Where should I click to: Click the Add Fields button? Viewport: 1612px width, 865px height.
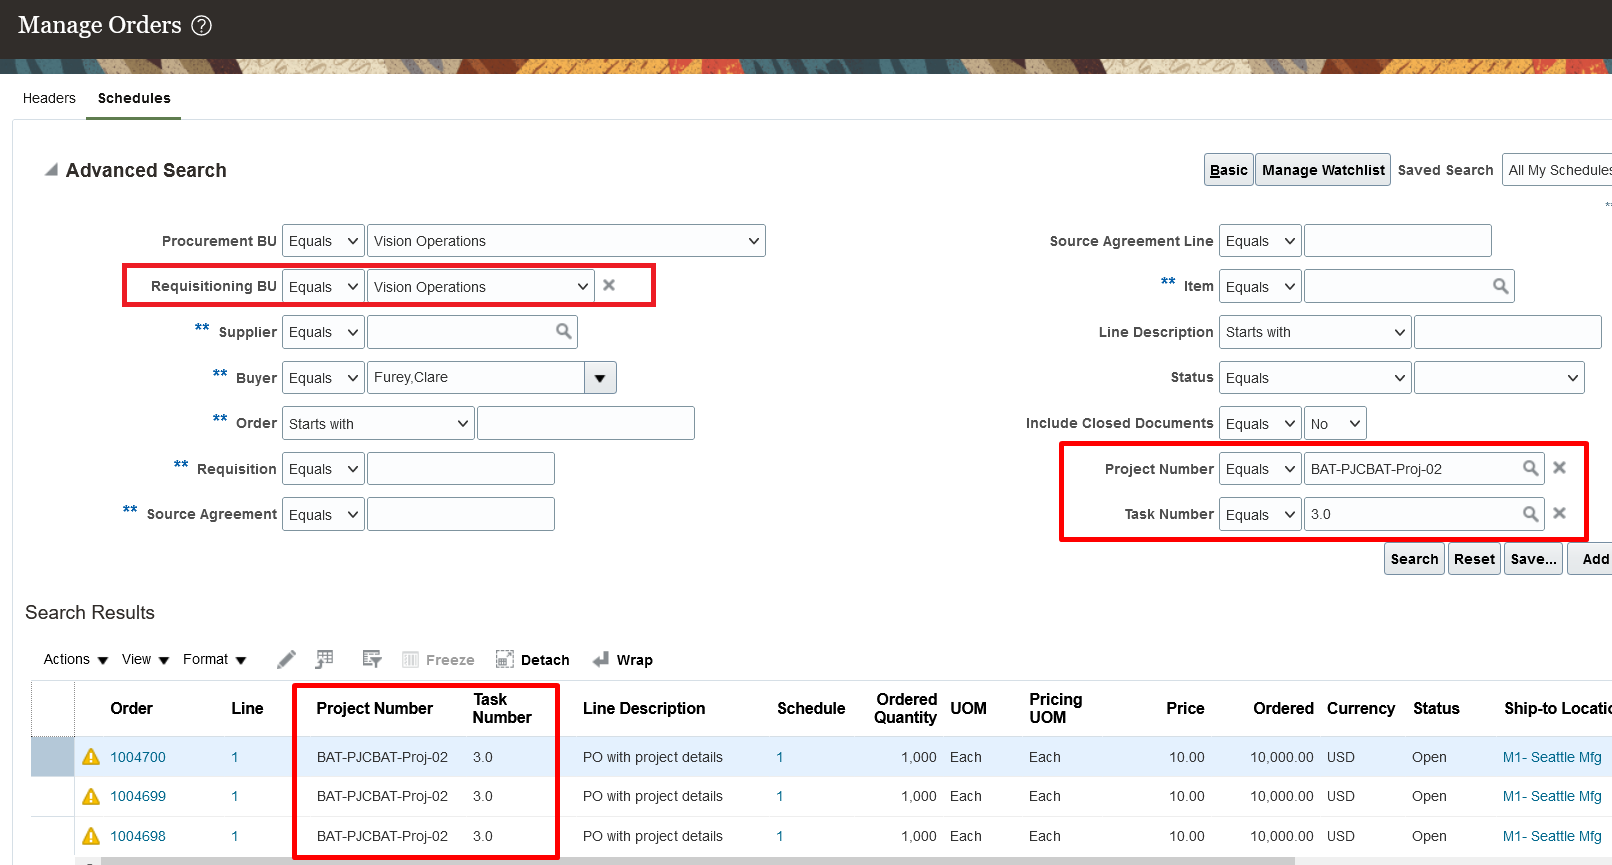(x=1592, y=559)
